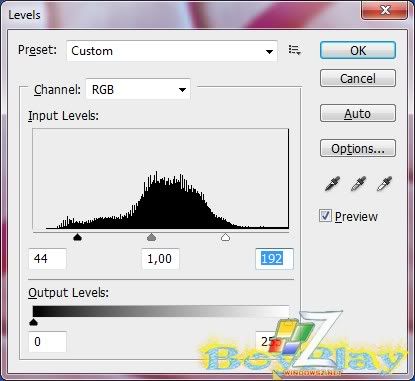Click the Auto button
Viewport: 415px width, 381px height.
point(358,113)
